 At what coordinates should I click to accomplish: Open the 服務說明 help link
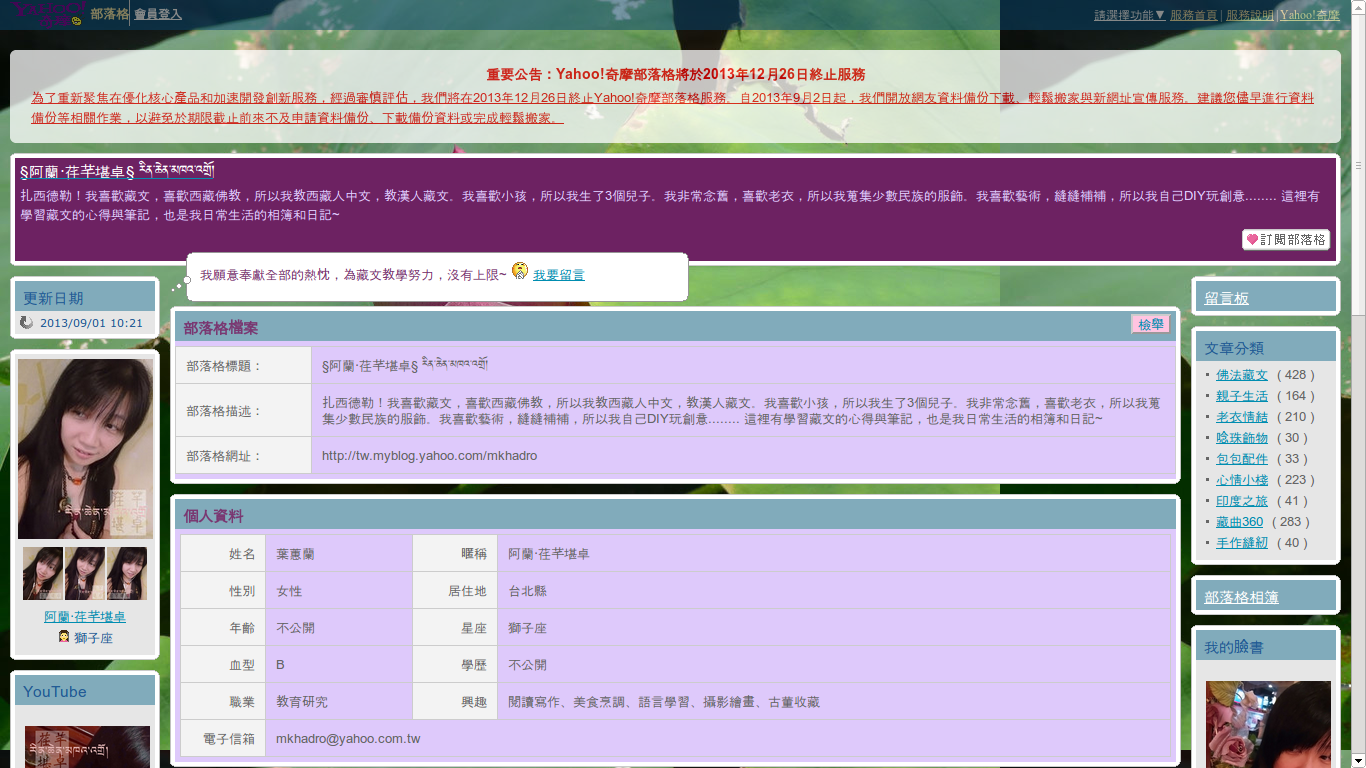1250,15
